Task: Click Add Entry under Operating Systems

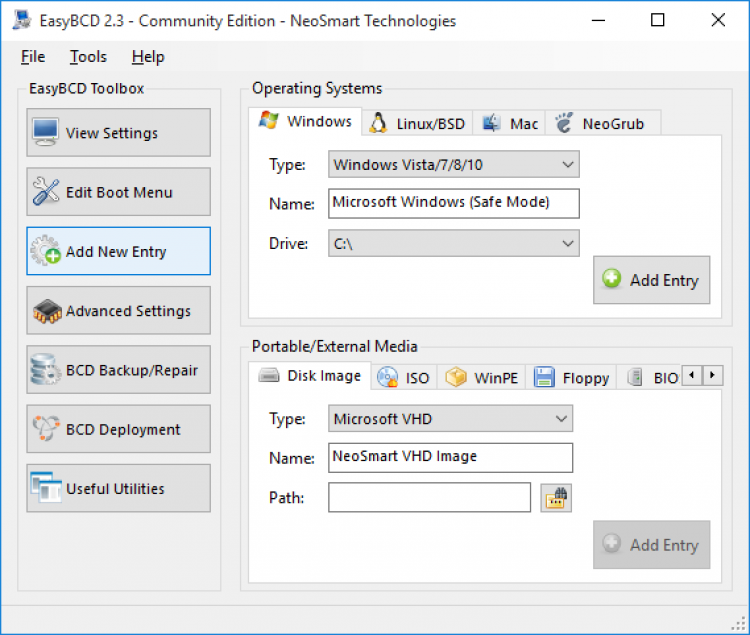Action: coord(651,280)
